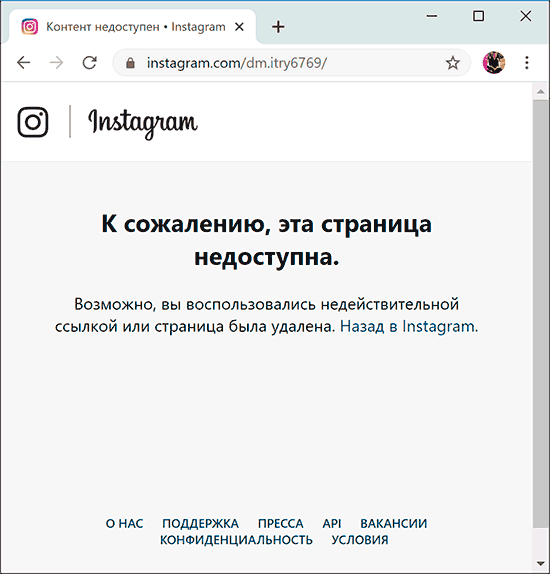
Task: Open 'ВАКАНСИИ' footer link
Action: (394, 523)
